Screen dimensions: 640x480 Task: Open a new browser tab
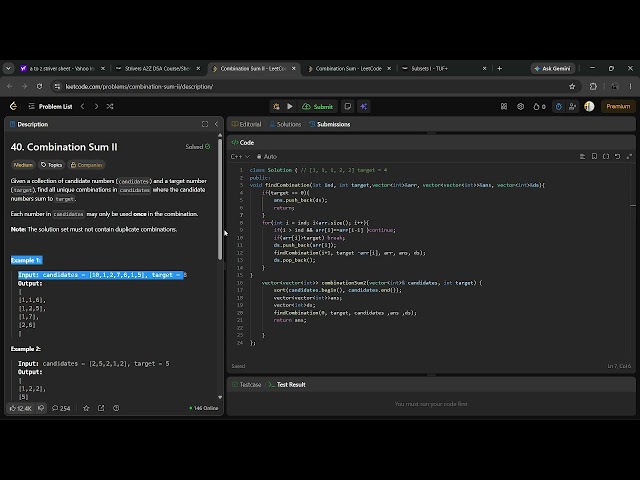click(x=500, y=69)
